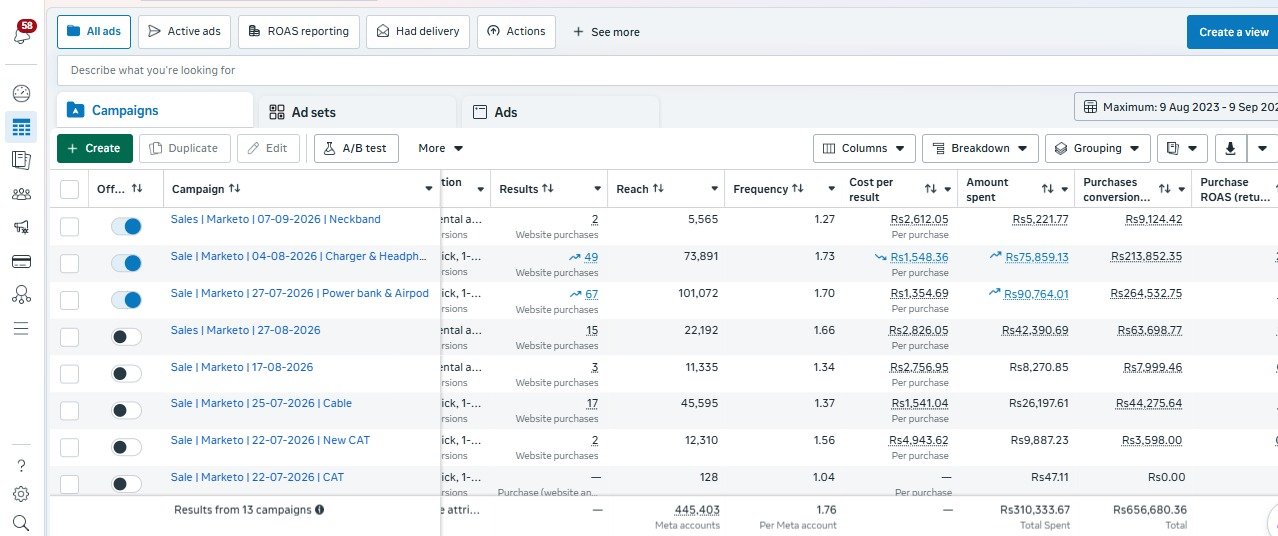Sort by Off/On column arrows

pyautogui.click(x=137, y=189)
